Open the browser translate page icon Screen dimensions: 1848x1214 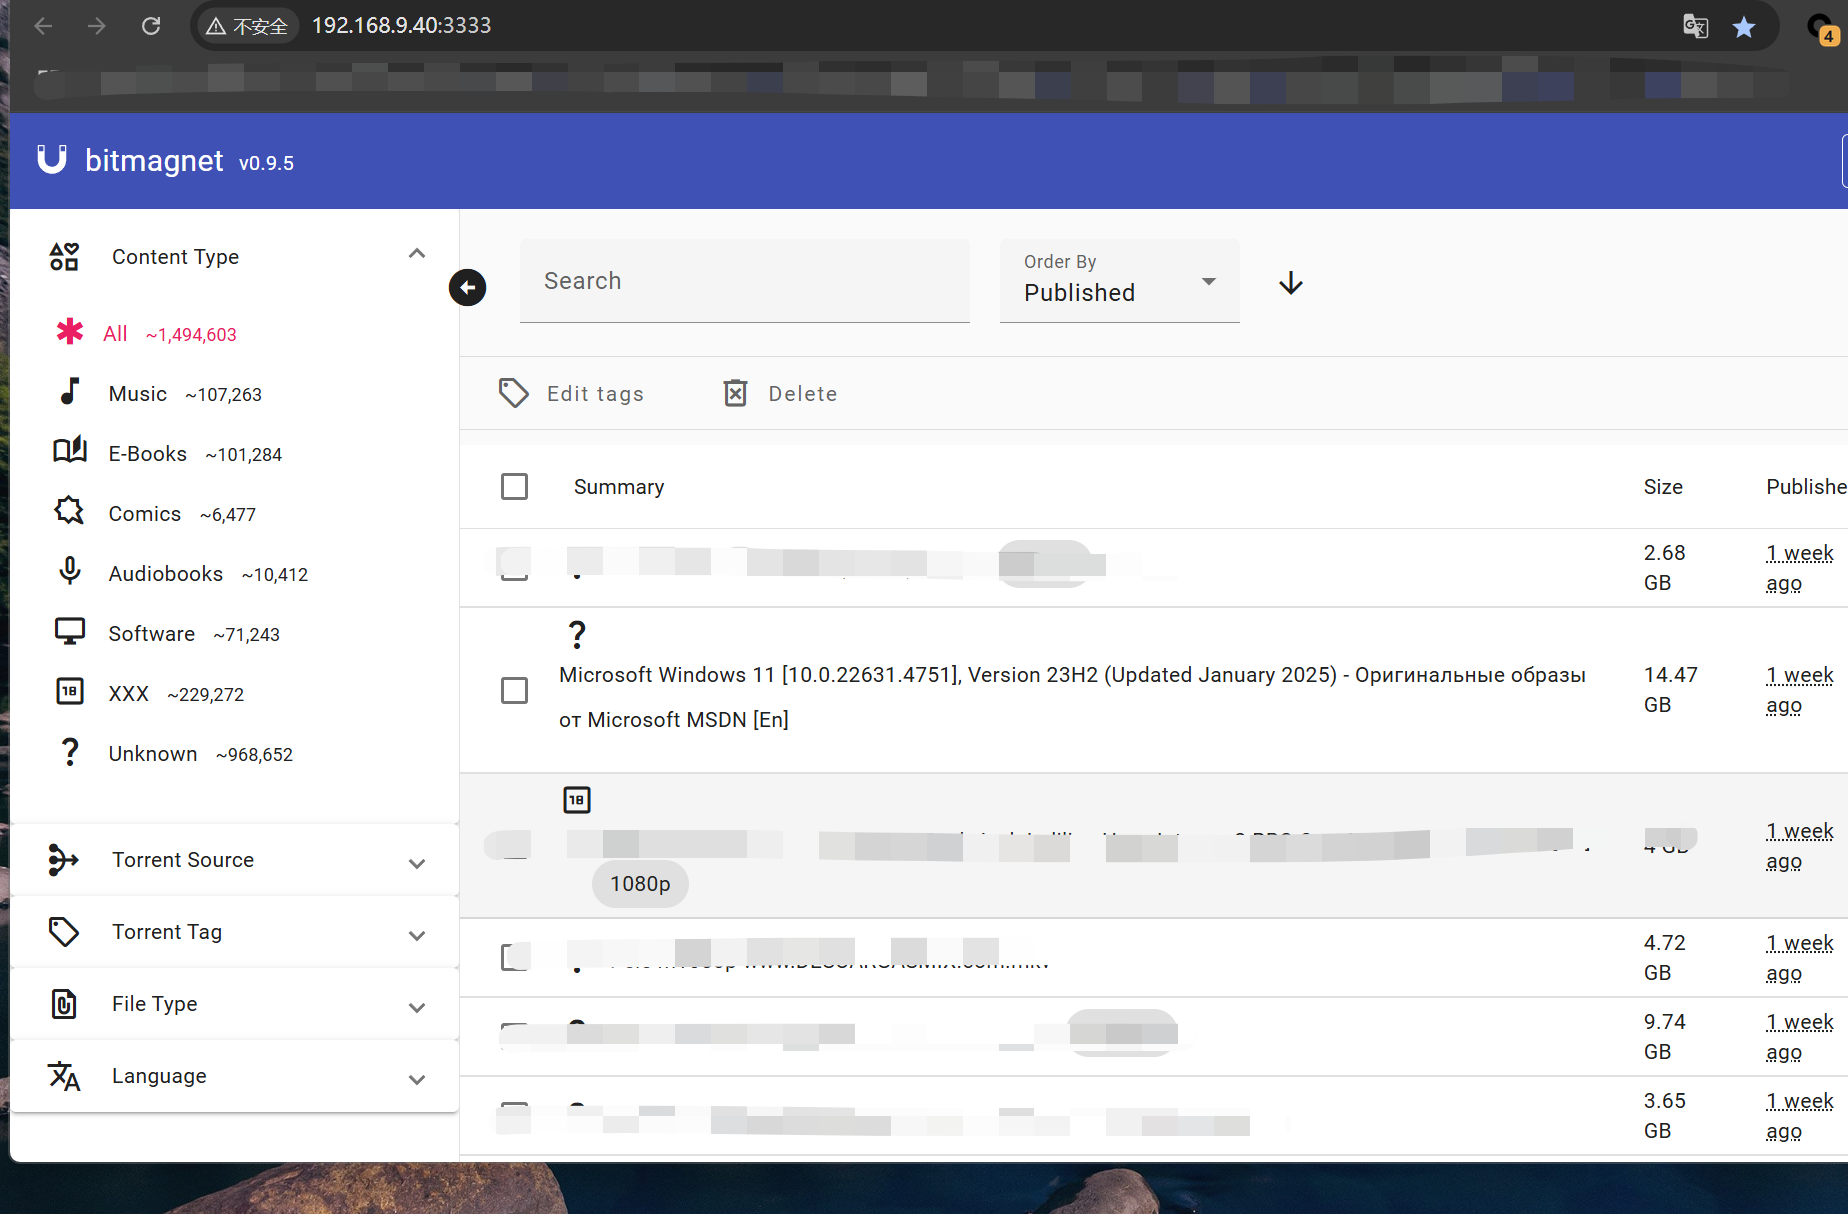pyautogui.click(x=1695, y=27)
